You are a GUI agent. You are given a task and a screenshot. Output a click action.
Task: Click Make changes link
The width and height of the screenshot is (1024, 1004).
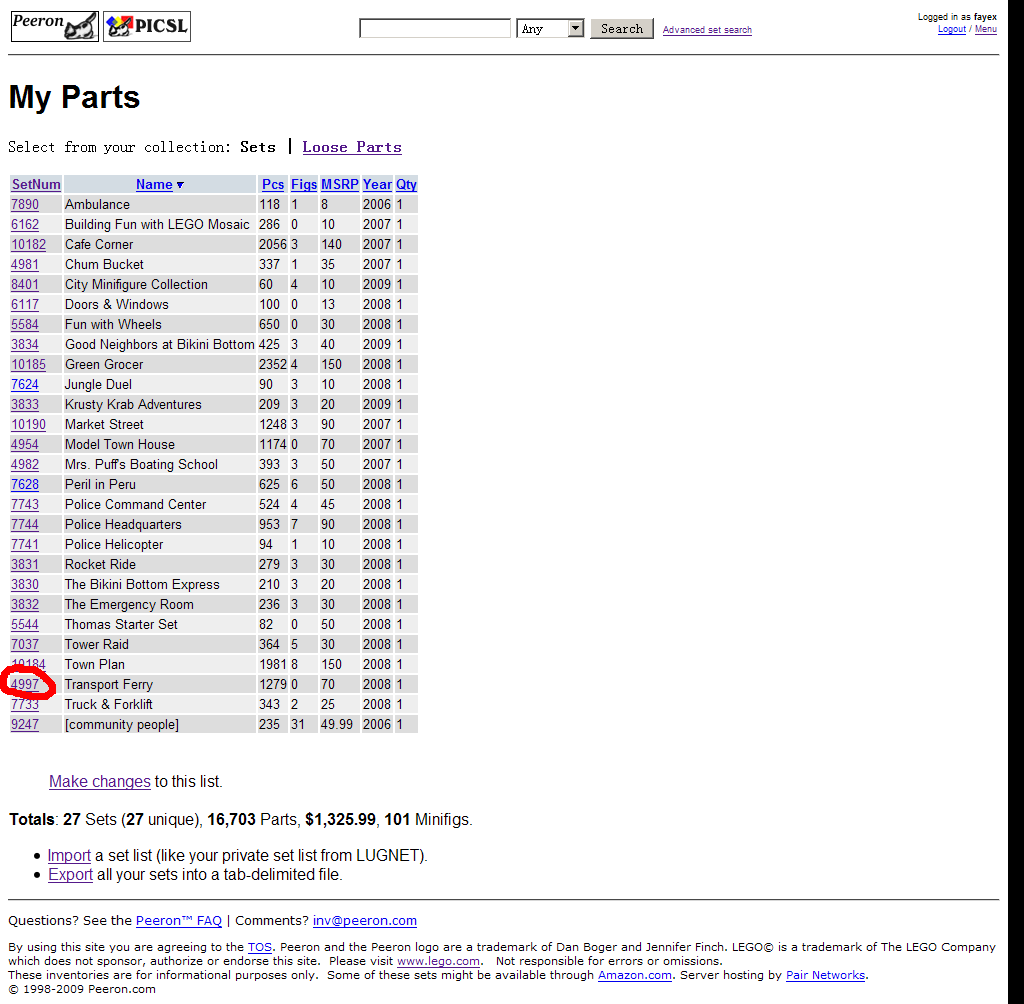click(x=100, y=781)
